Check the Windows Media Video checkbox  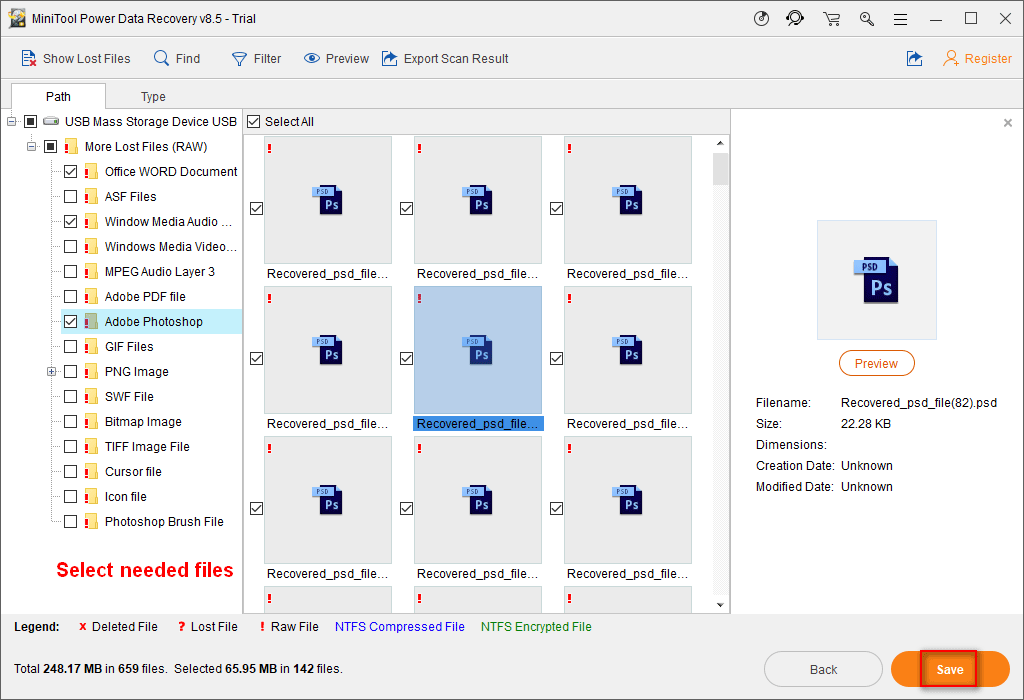point(71,247)
